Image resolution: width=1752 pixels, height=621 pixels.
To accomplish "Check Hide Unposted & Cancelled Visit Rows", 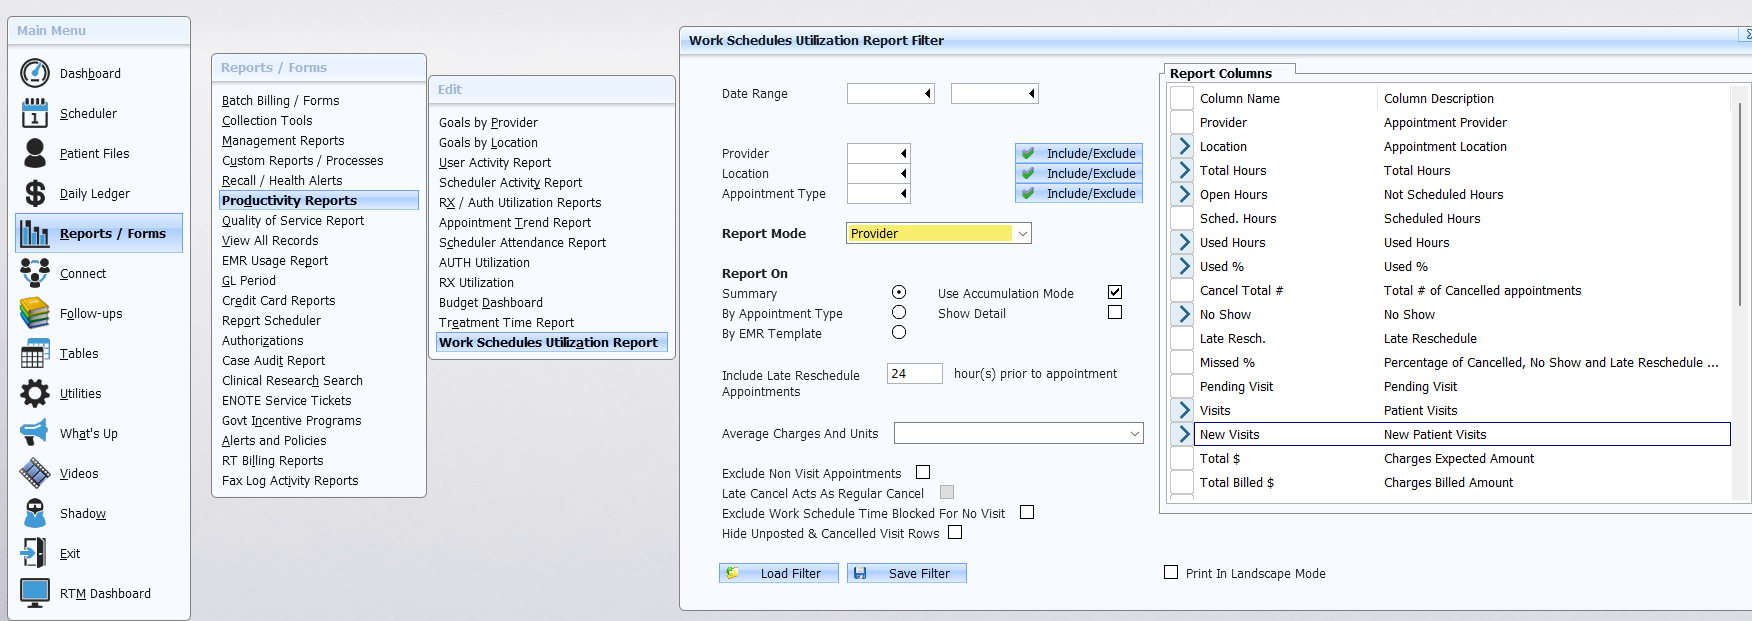I will pos(955,532).
